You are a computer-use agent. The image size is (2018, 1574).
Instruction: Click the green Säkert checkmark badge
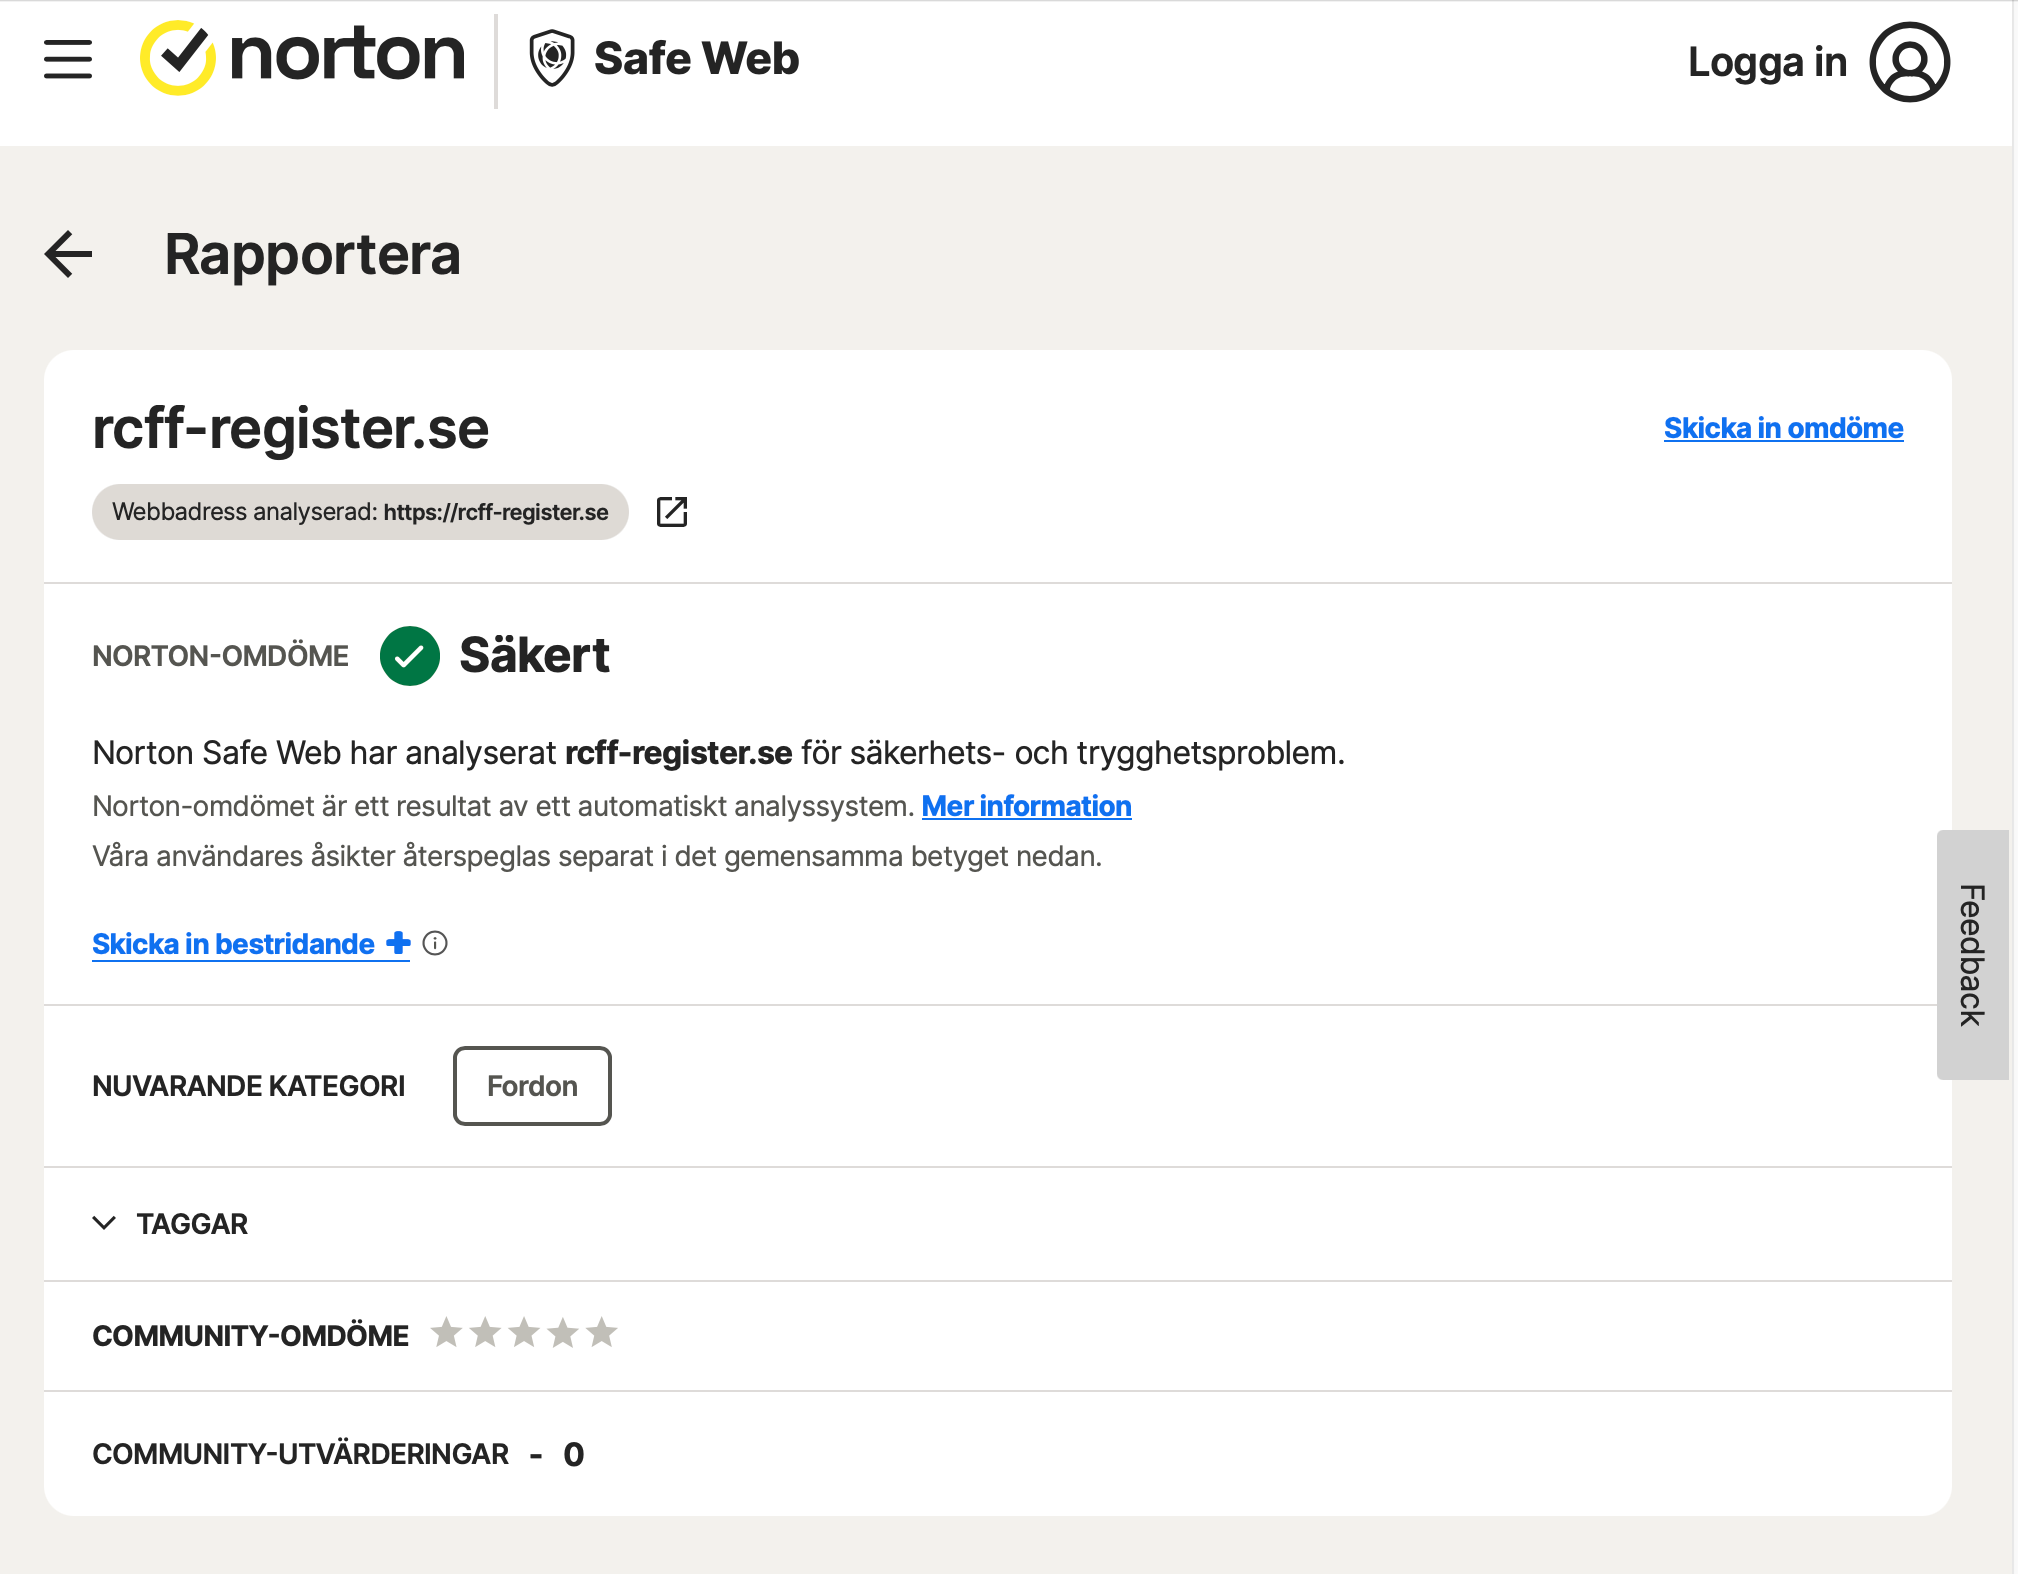410,656
